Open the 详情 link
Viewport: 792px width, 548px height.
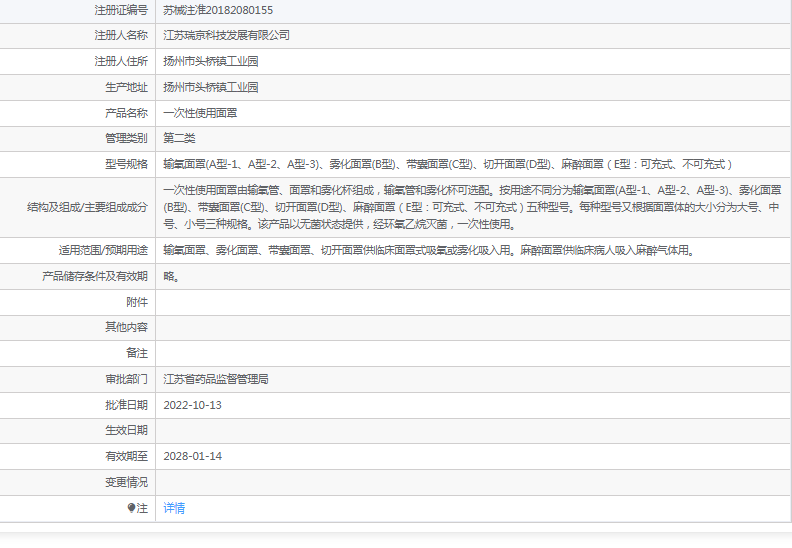tap(174, 508)
